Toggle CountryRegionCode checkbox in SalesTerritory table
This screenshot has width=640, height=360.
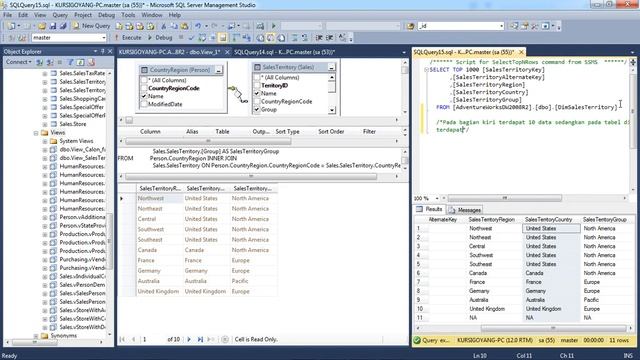pyautogui.click(x=257, y=101)
